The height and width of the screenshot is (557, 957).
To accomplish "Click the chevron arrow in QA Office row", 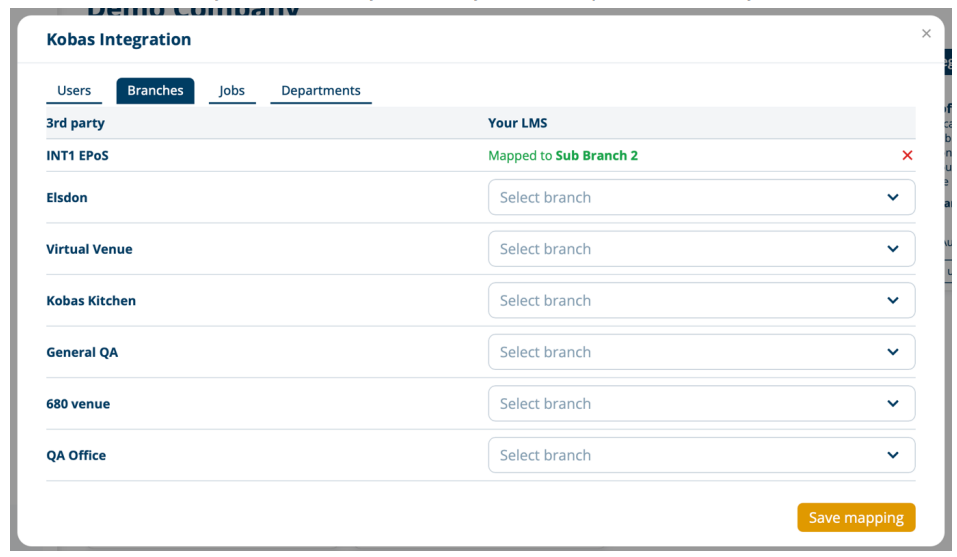I will [x=893, y=455].
